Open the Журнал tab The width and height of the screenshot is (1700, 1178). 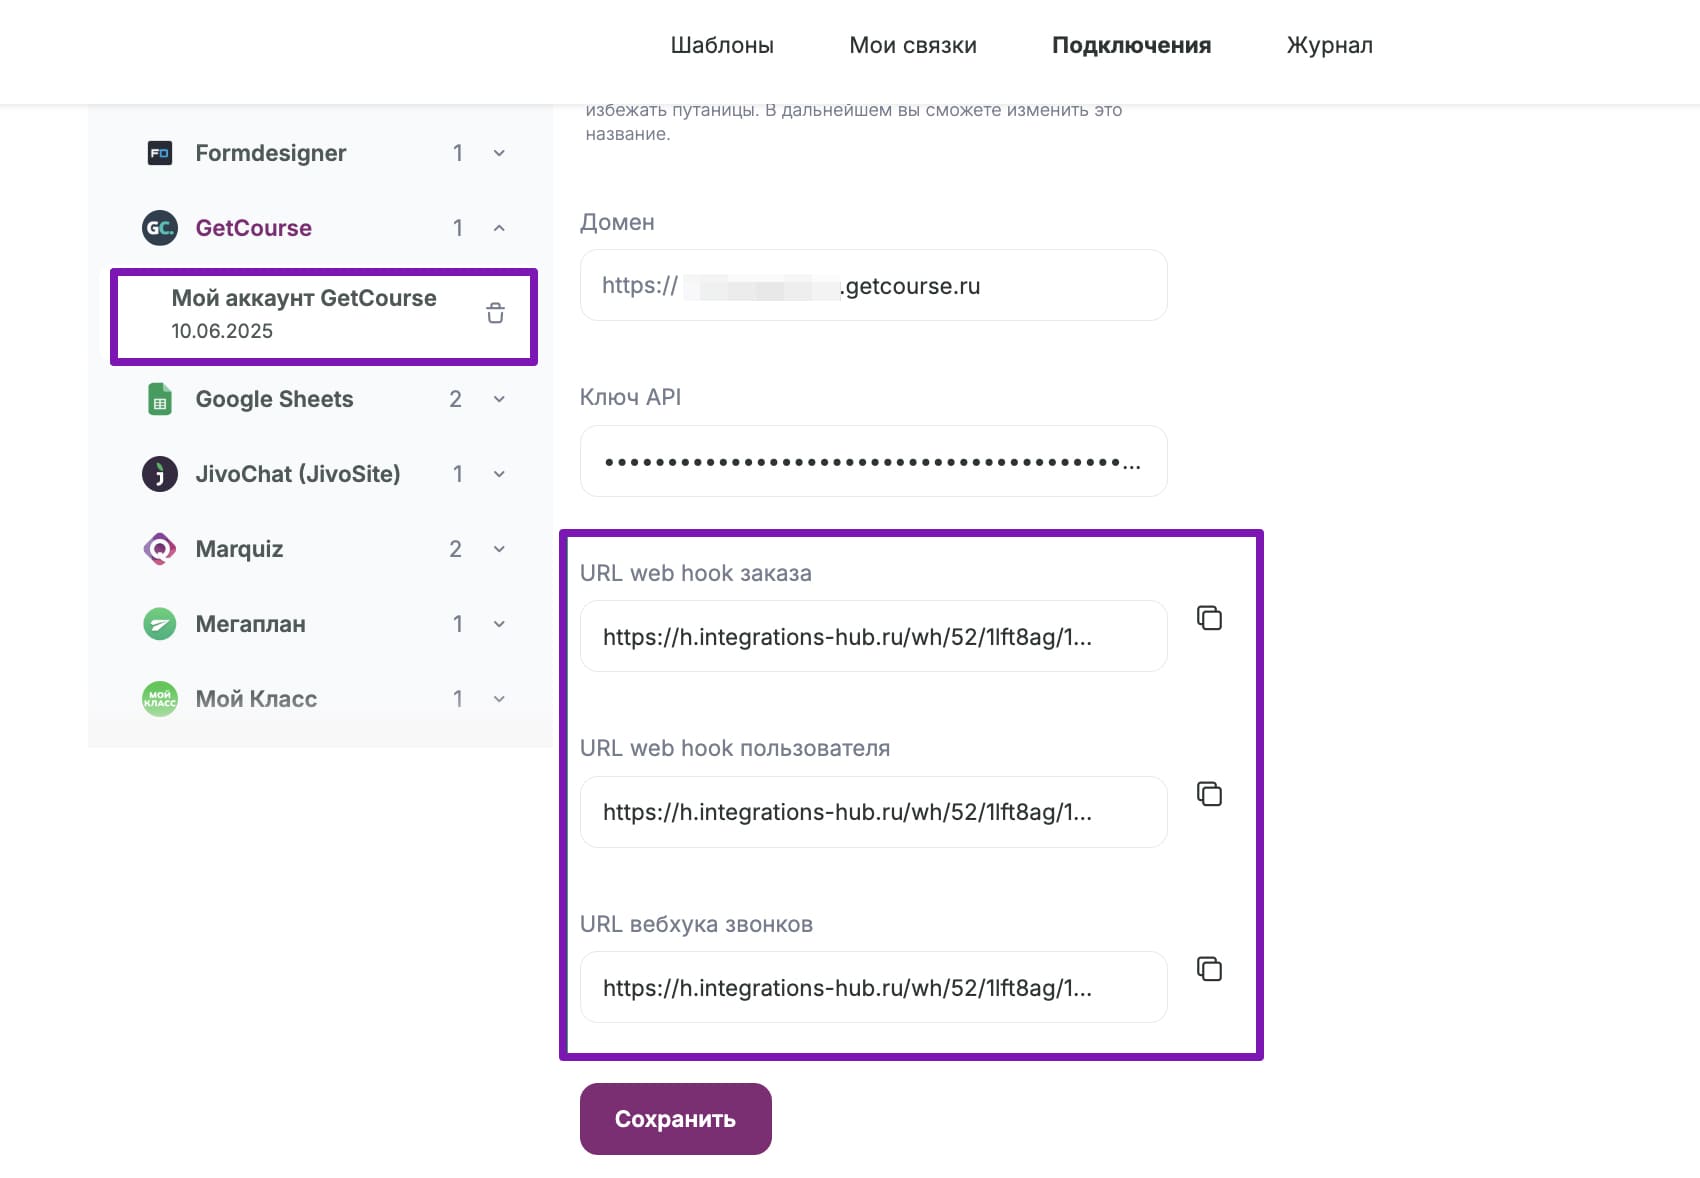[1329, 45]
